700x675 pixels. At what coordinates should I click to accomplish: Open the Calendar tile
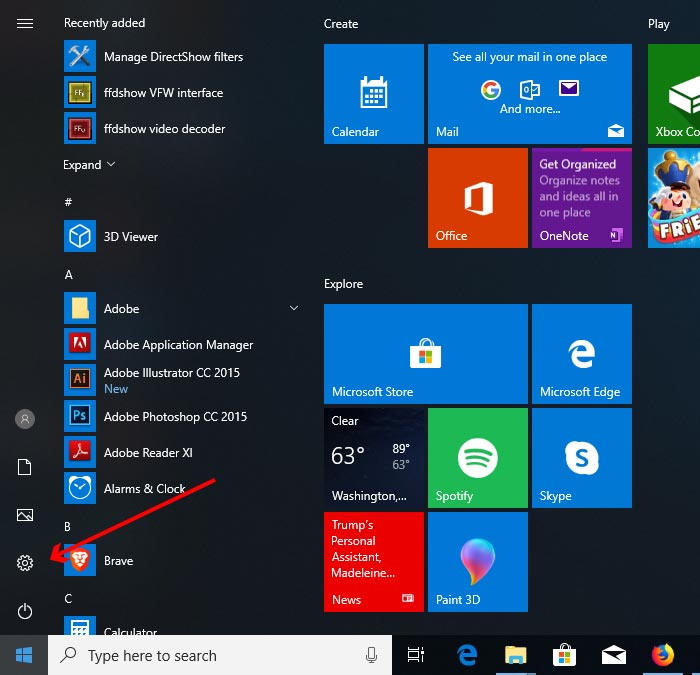point(374,94)
